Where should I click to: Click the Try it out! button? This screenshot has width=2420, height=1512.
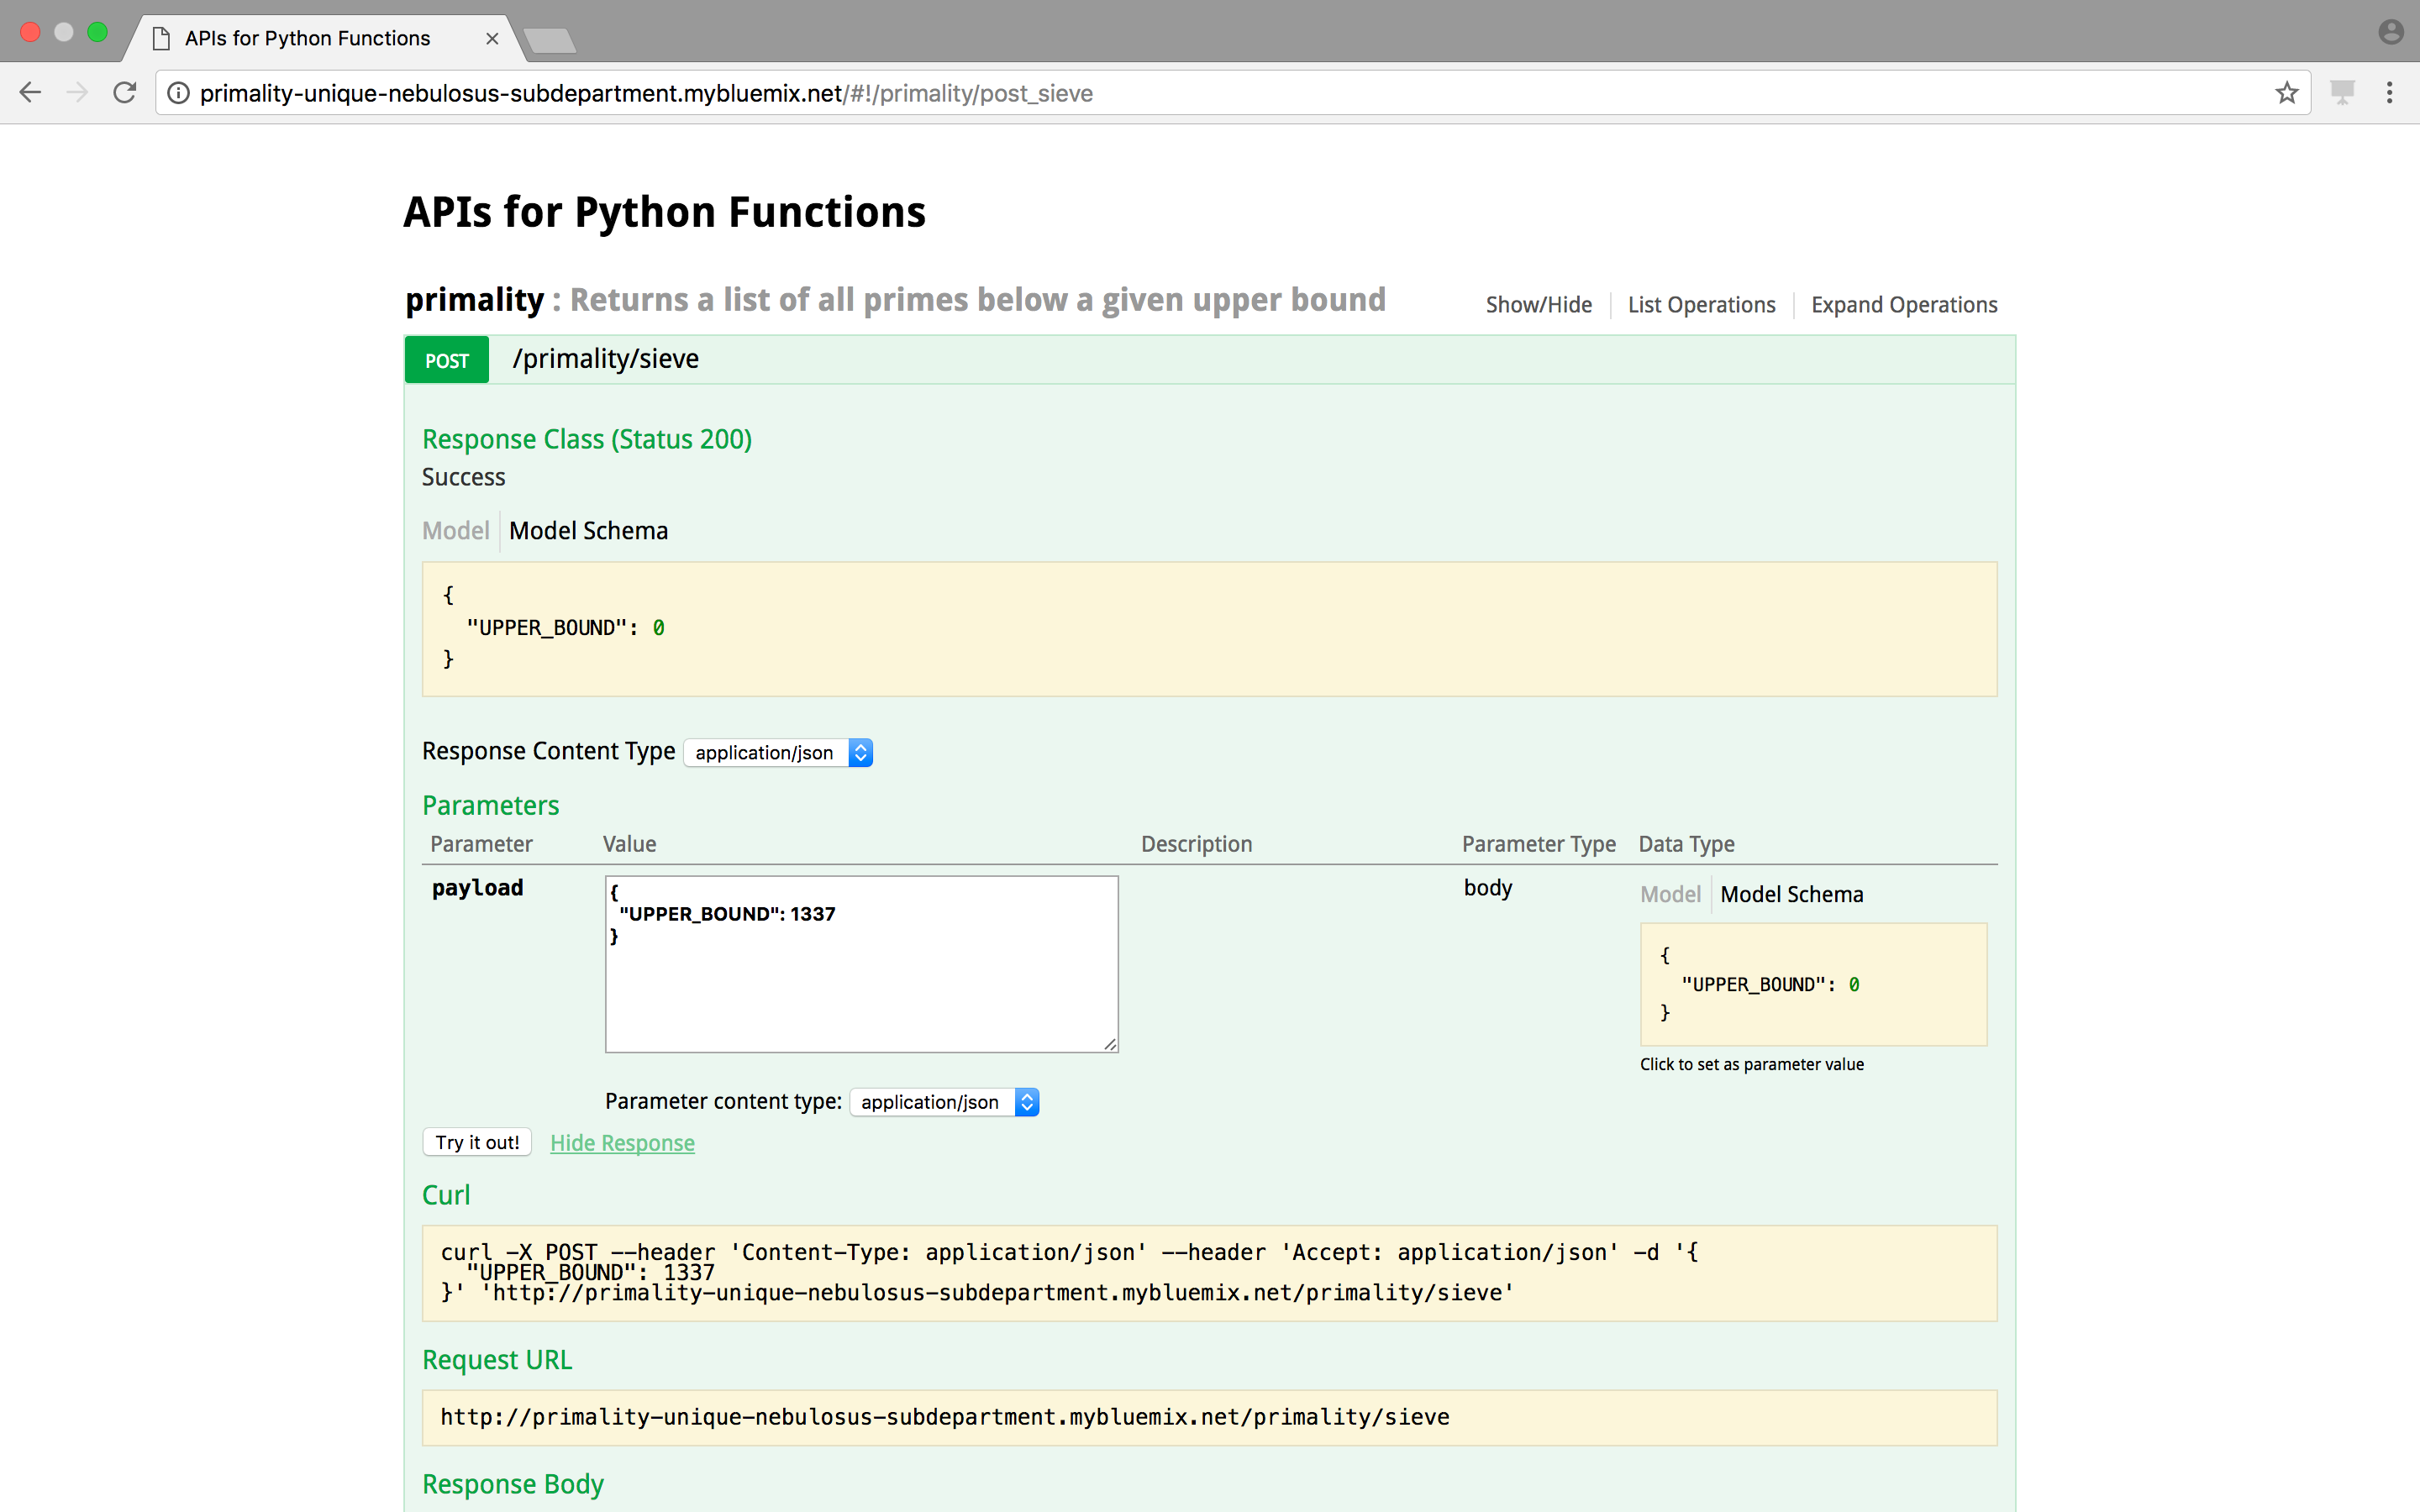(x=477, y=1142)
